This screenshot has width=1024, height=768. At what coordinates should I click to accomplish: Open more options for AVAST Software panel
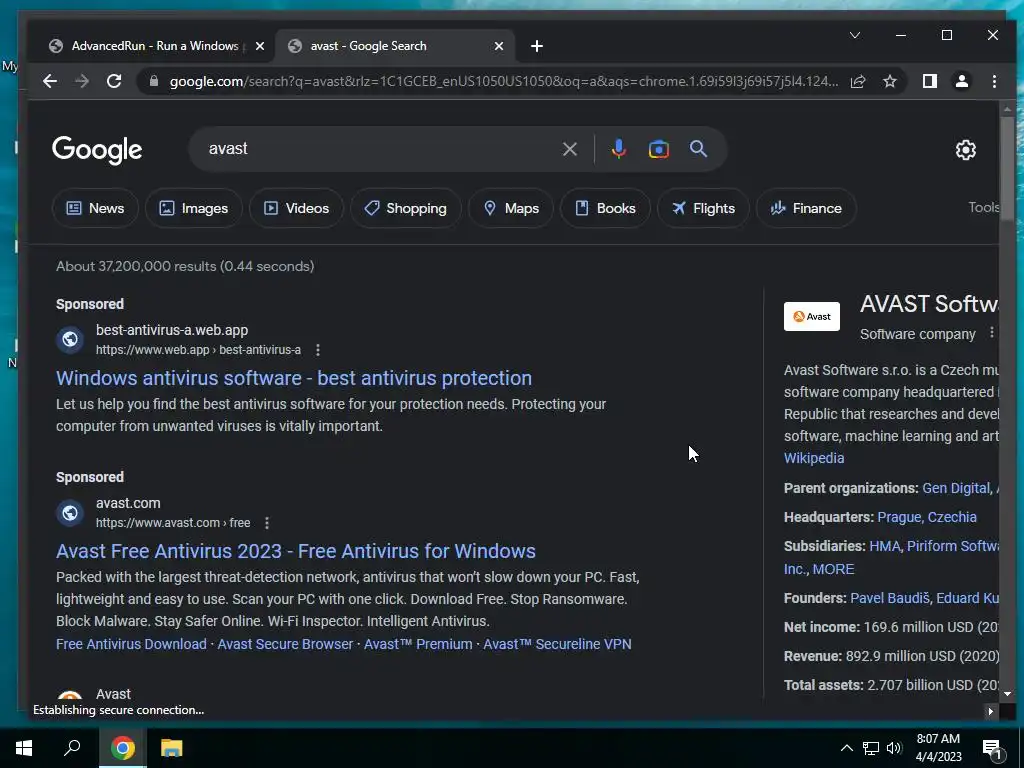tap(991, 332)
